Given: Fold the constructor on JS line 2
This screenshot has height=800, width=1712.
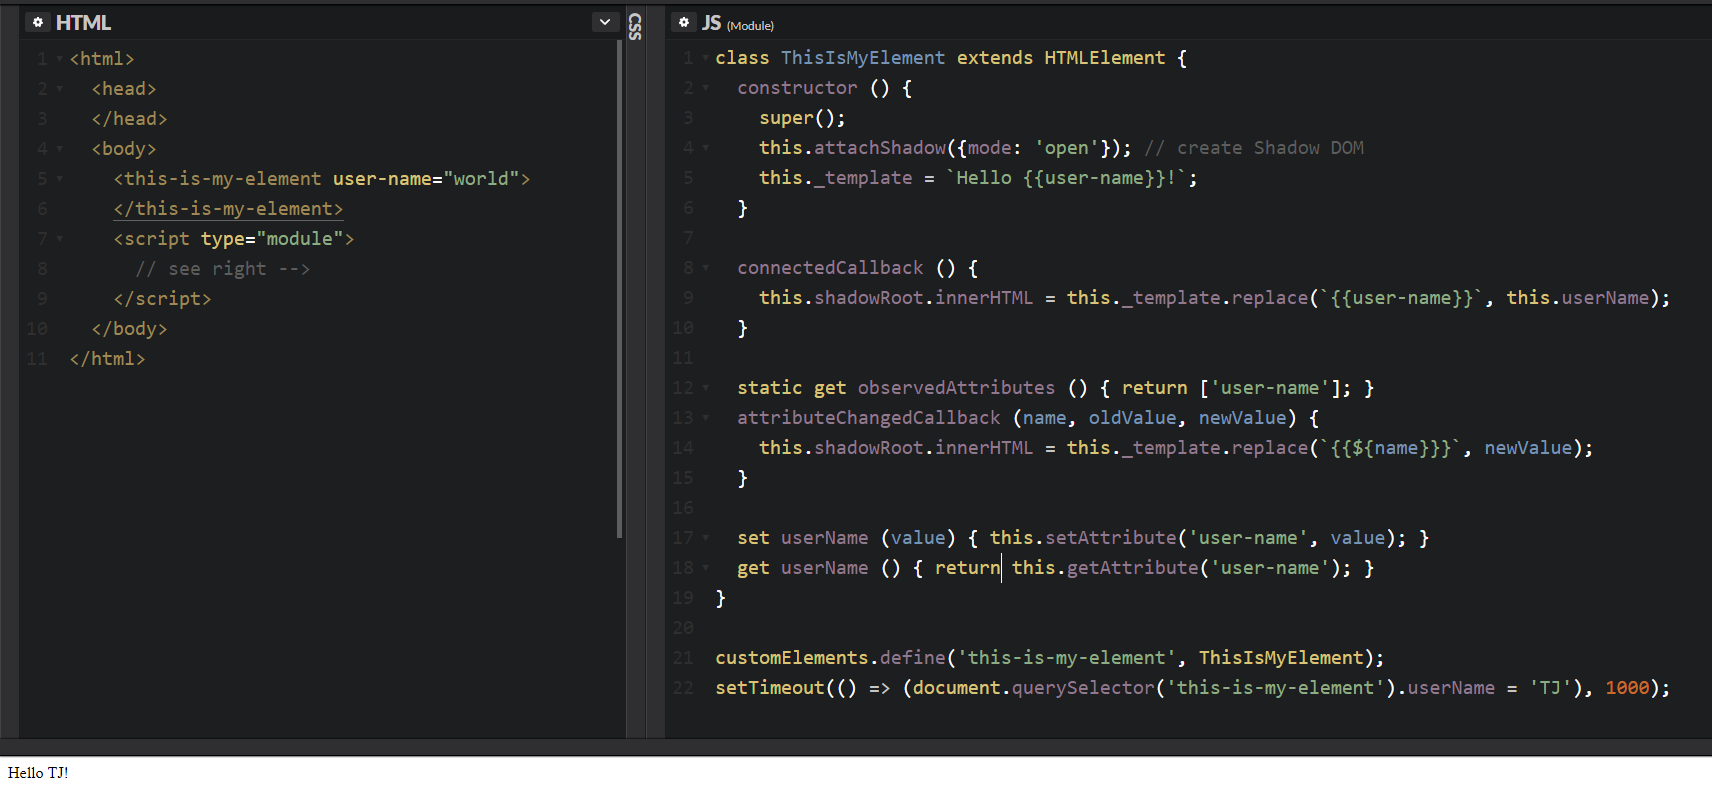Looking at the screenshot, I should (706, 88).
